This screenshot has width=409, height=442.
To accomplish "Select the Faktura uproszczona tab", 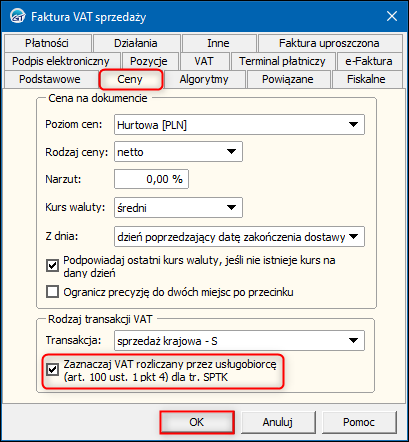I will tap(329, 43).
